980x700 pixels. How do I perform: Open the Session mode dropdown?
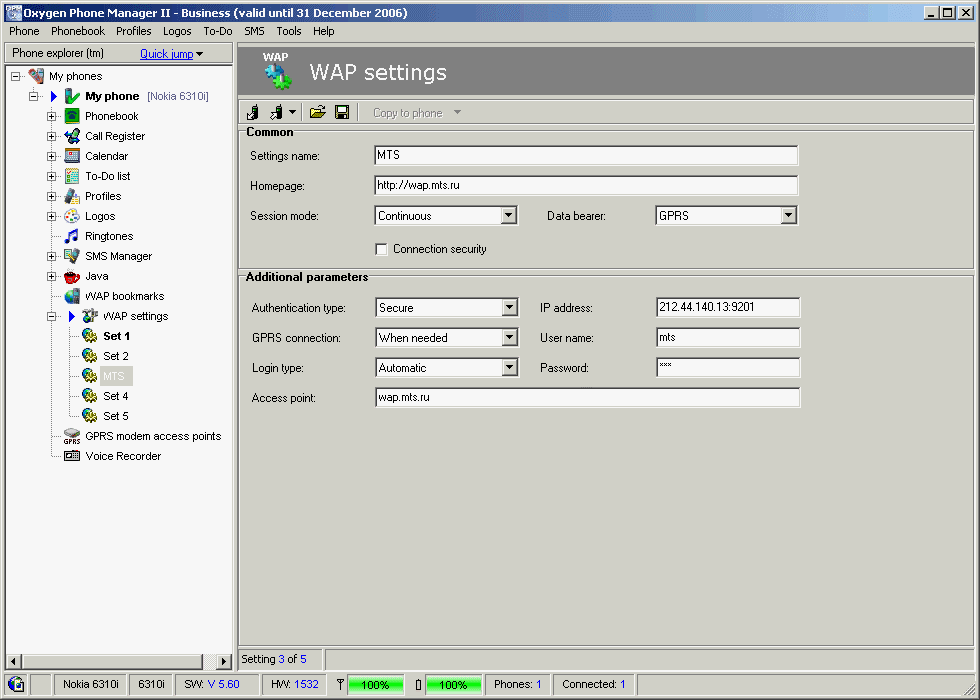coord(508,216)
